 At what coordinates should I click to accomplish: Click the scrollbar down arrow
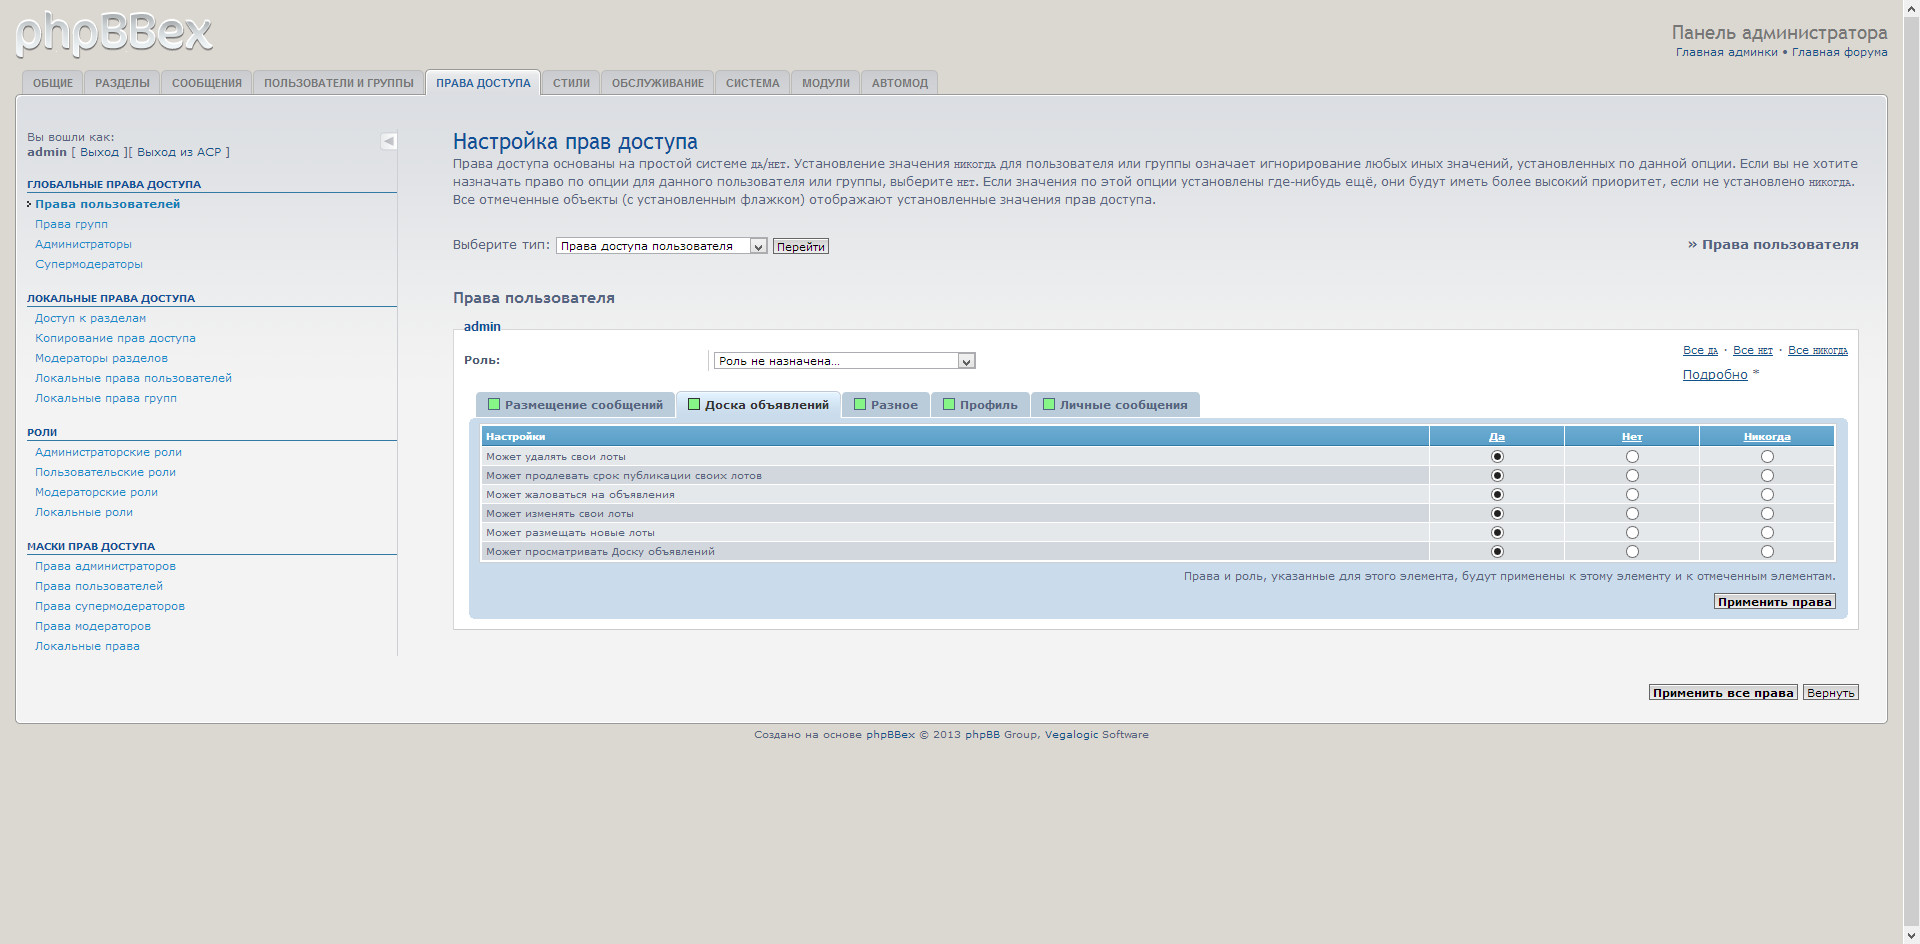[x=1911, y=936]
